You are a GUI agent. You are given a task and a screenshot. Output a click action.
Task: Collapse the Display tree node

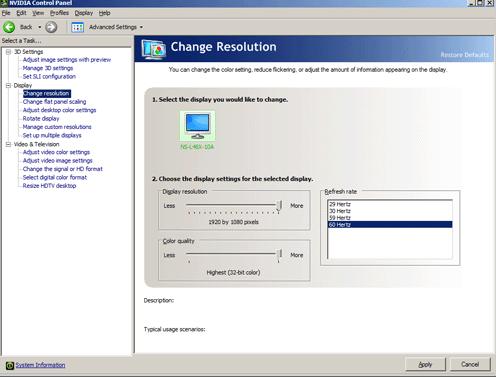point(8,85)
